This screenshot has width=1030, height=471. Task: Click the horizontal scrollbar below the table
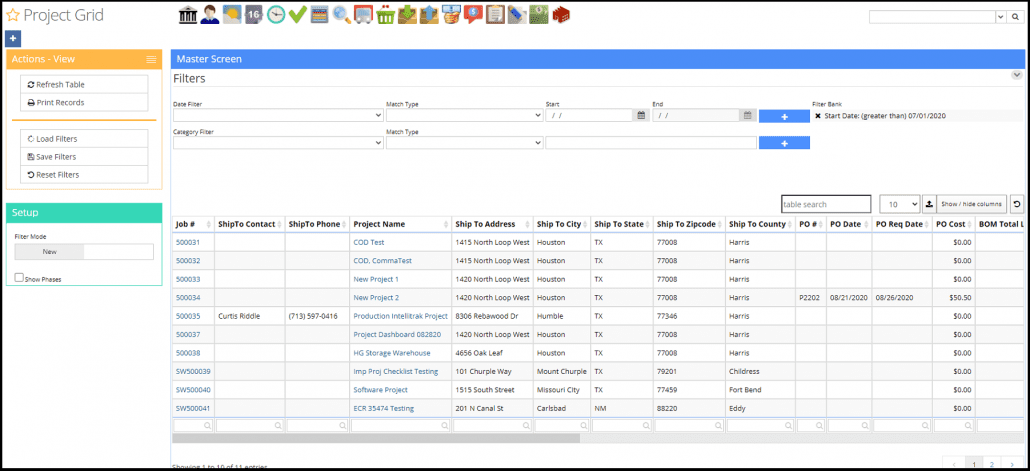tap(375, 438)
